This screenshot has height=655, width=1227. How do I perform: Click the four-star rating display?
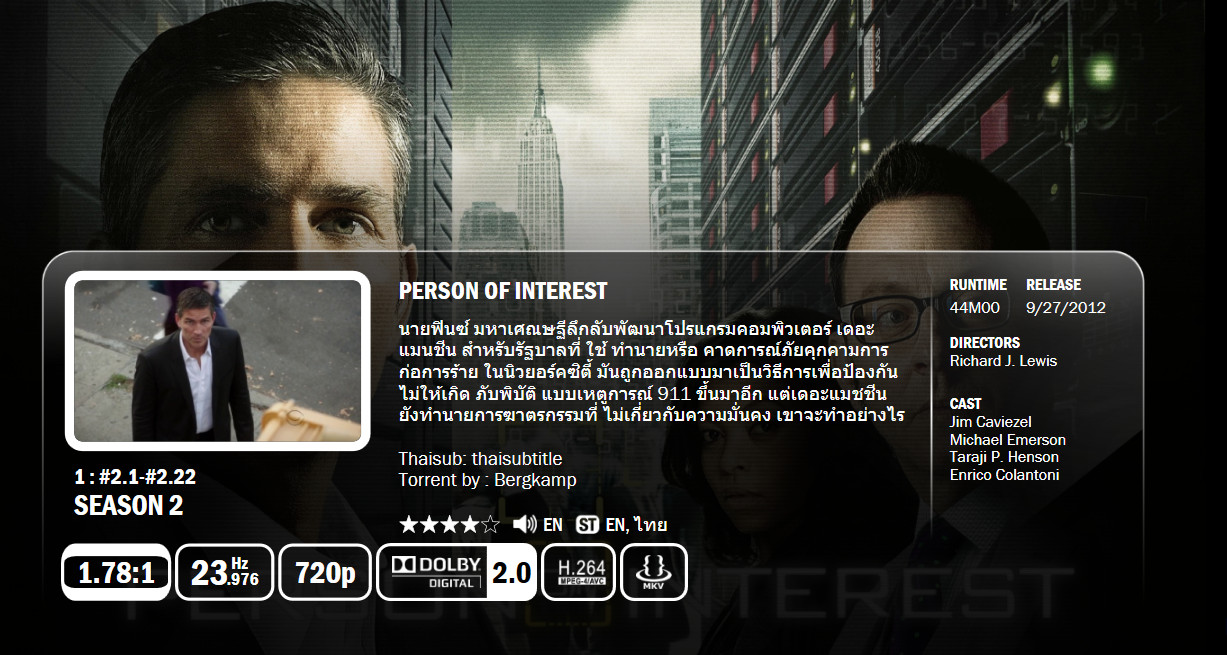click(x=449, y=524)
